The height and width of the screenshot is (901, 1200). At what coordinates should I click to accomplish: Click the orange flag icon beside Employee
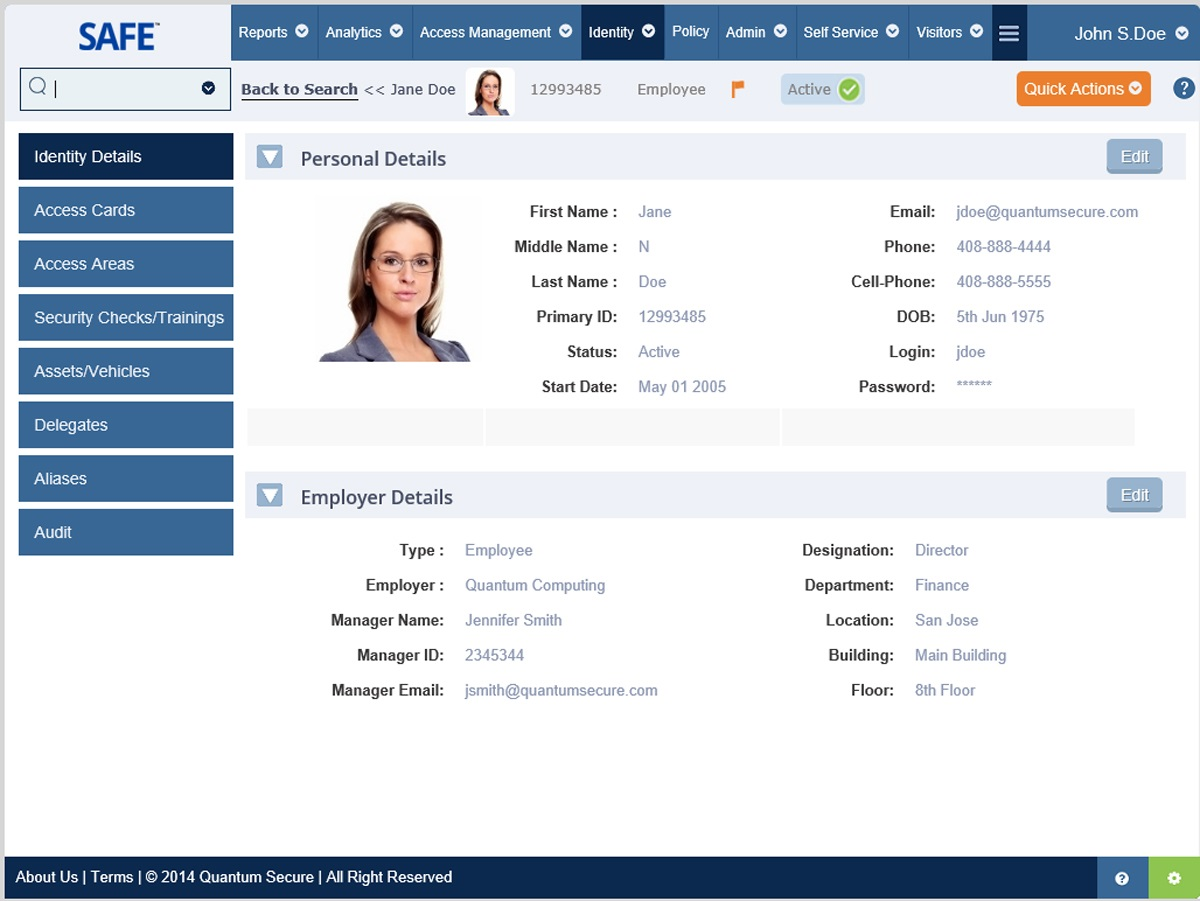738,89
